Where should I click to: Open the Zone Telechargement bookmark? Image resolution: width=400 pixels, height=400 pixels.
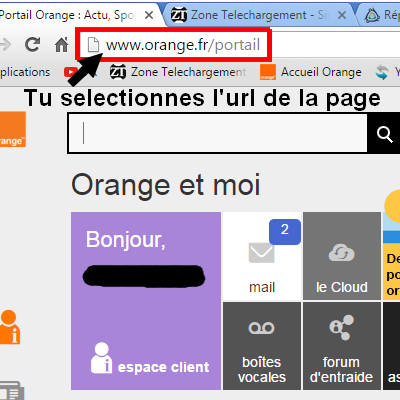point(178,72)
